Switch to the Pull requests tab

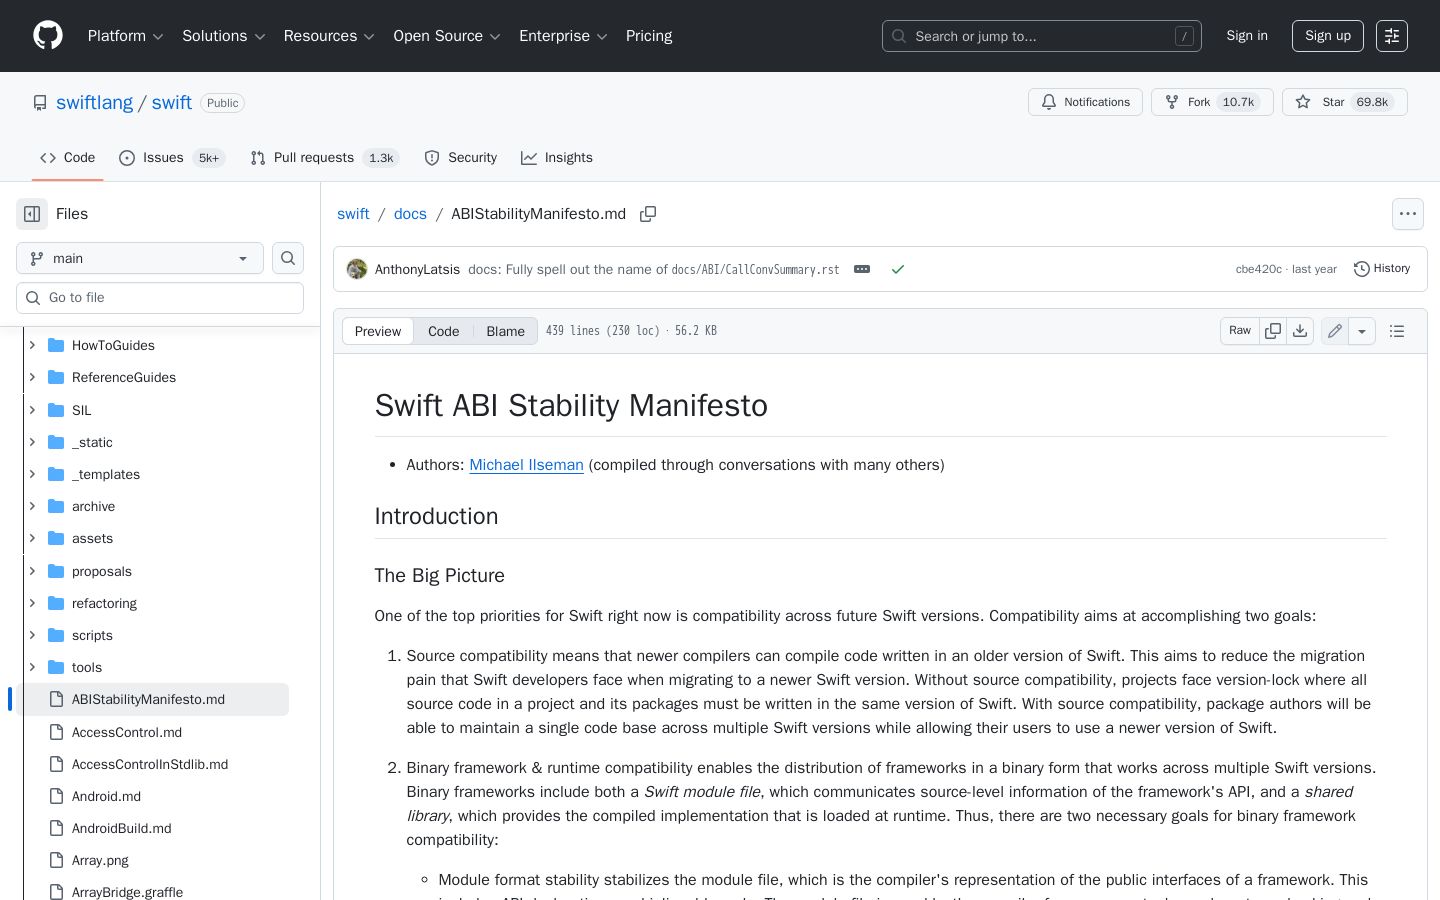click(324, 158)
